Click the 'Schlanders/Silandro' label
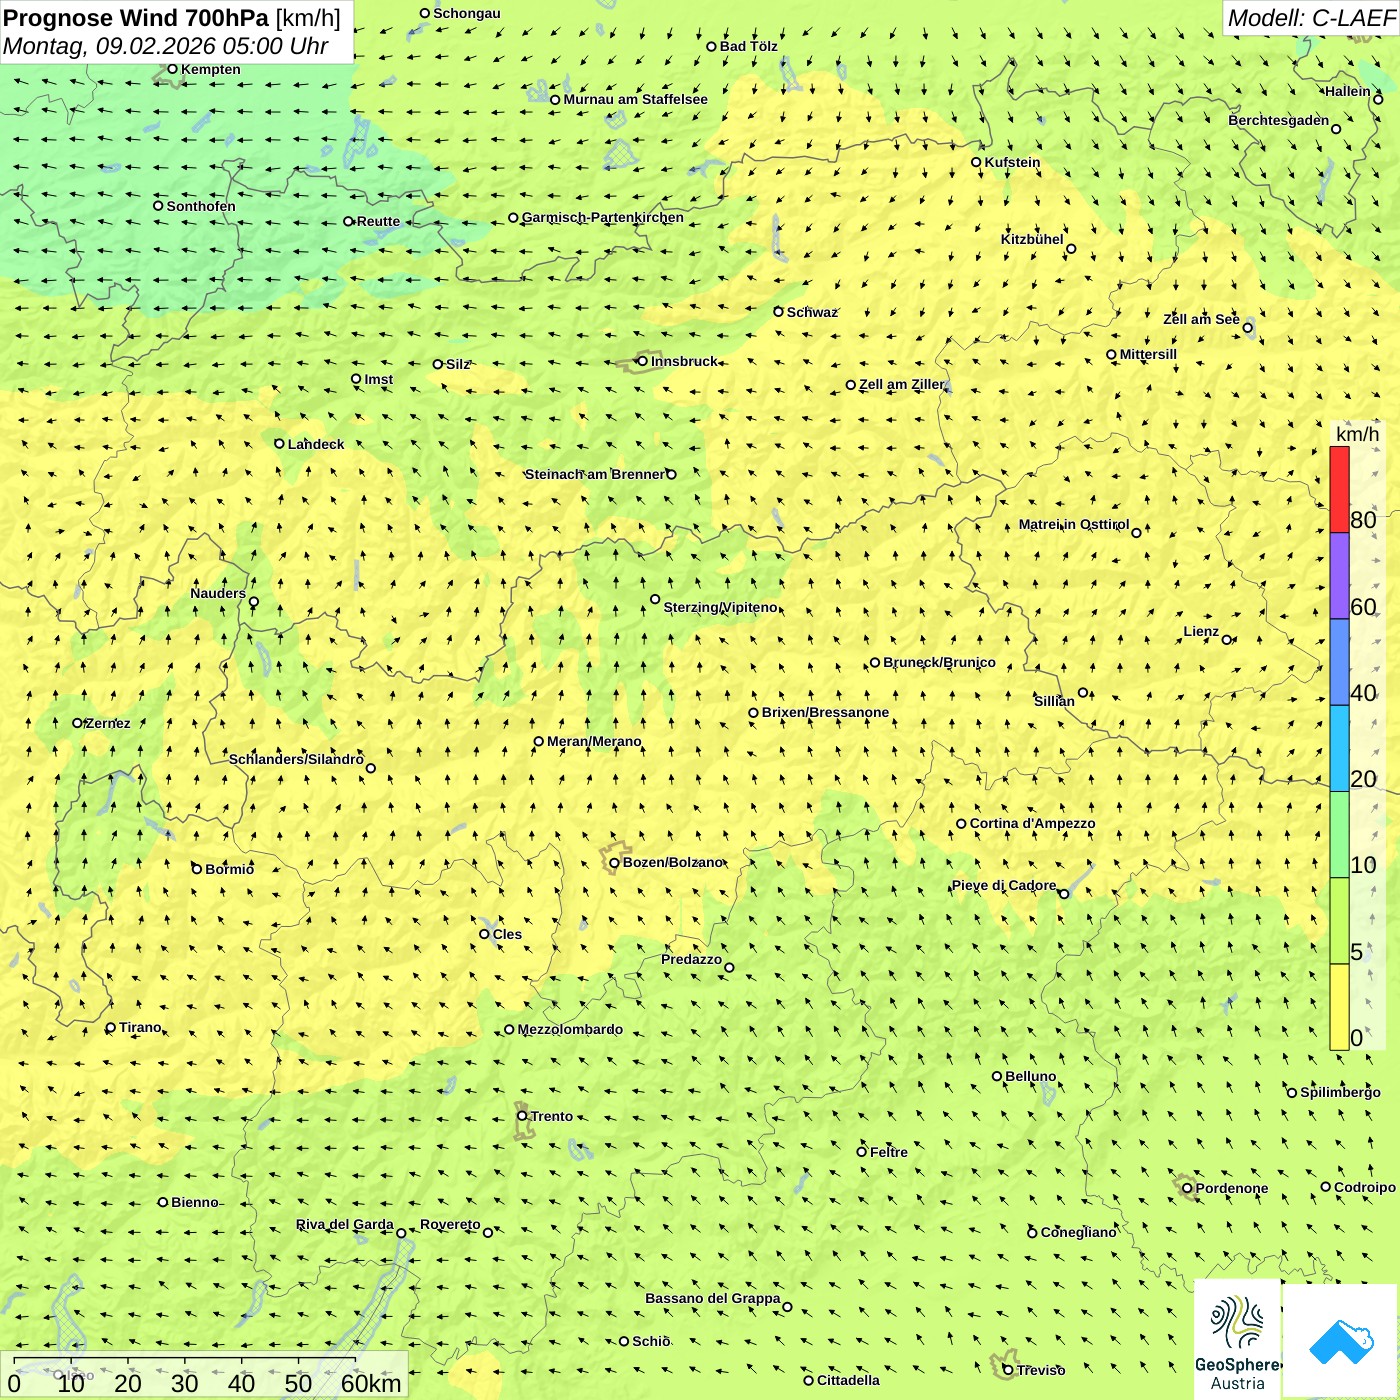 coord(296,759)
